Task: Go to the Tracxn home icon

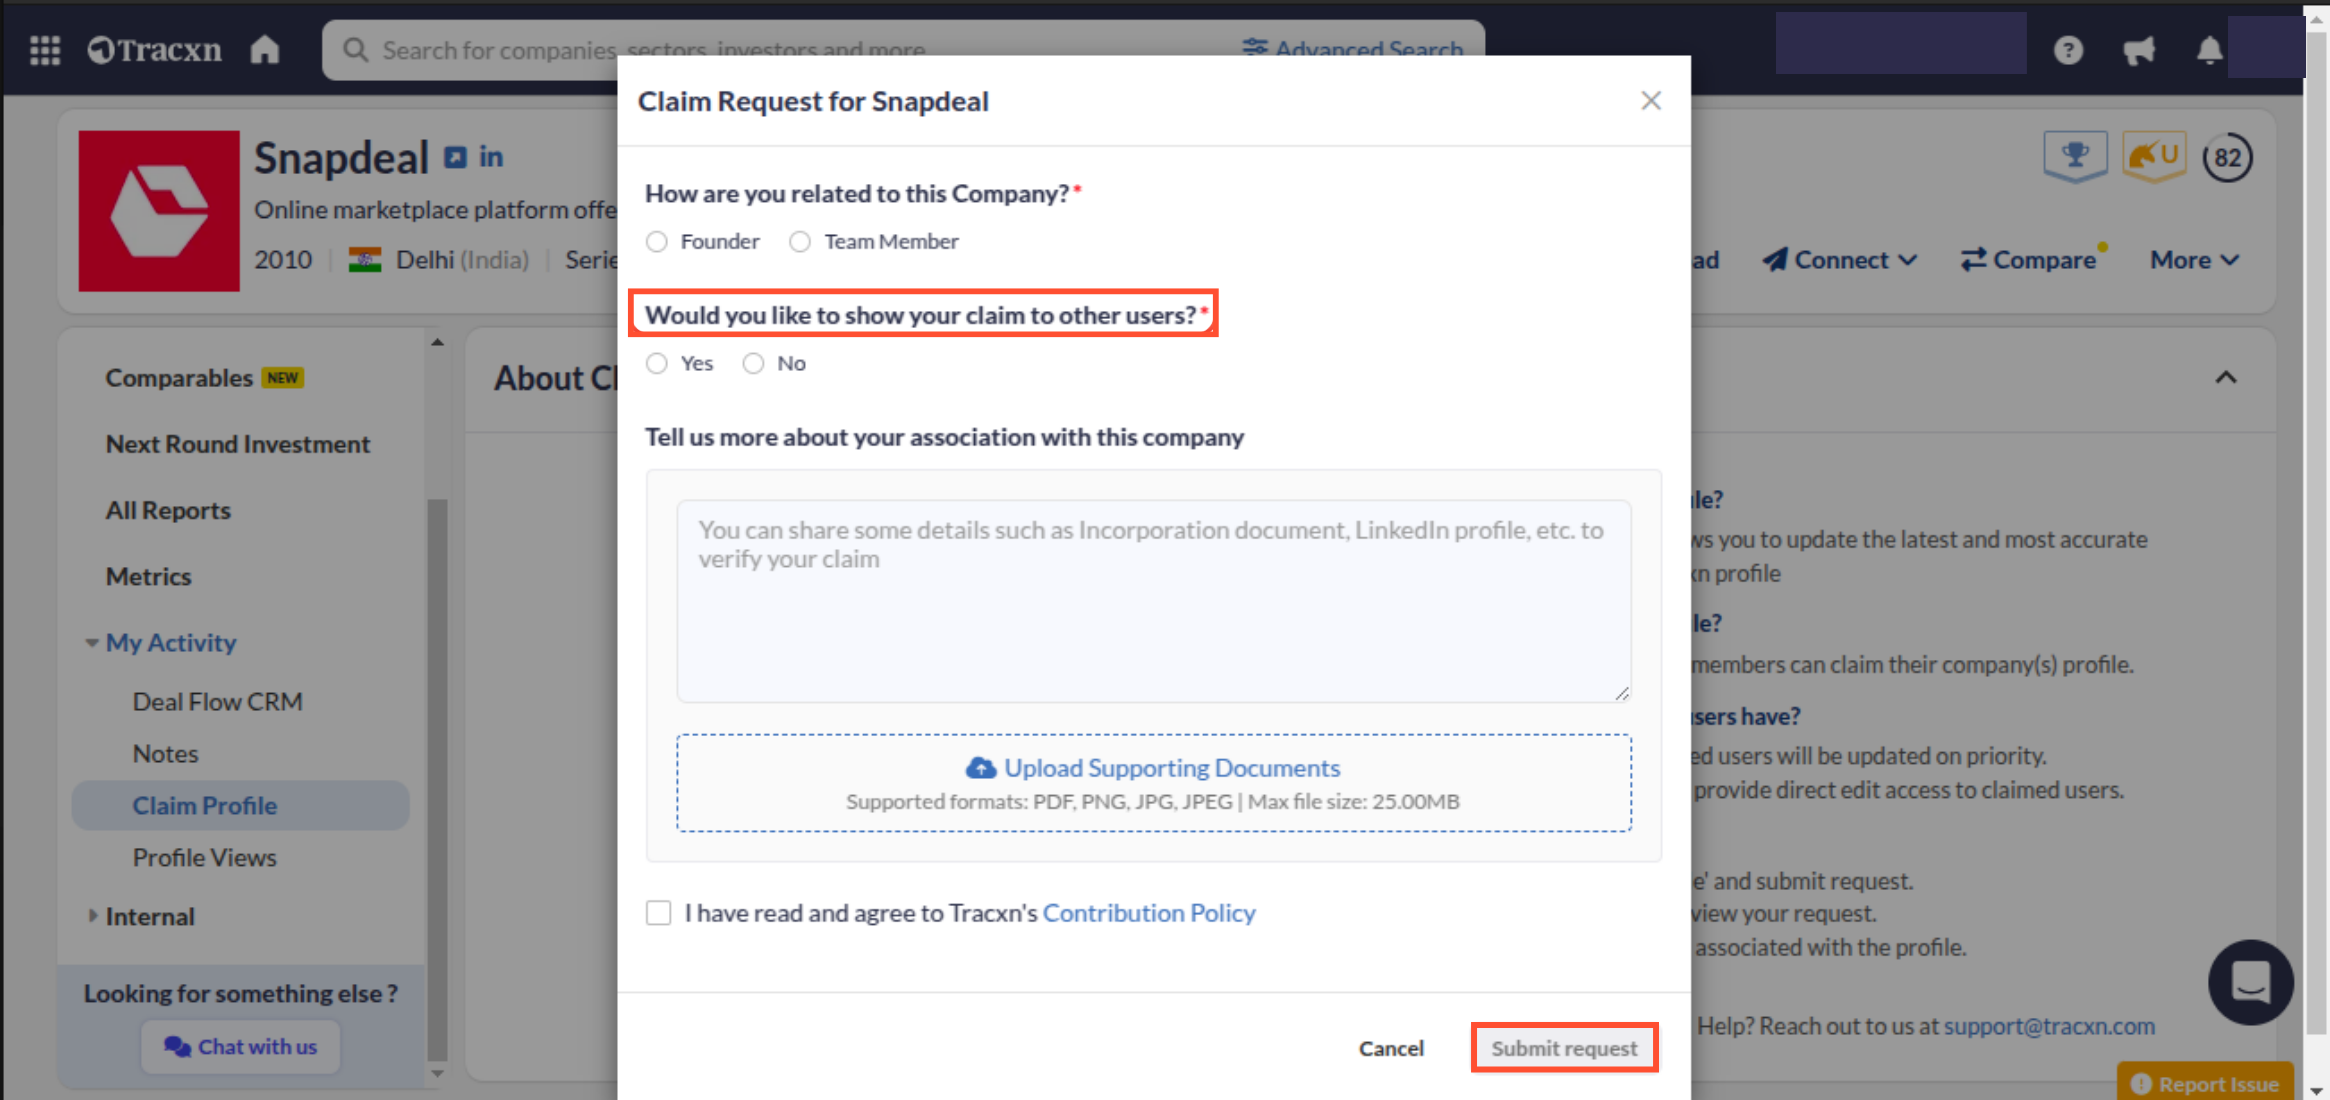Action: click(x=265, y=50)
